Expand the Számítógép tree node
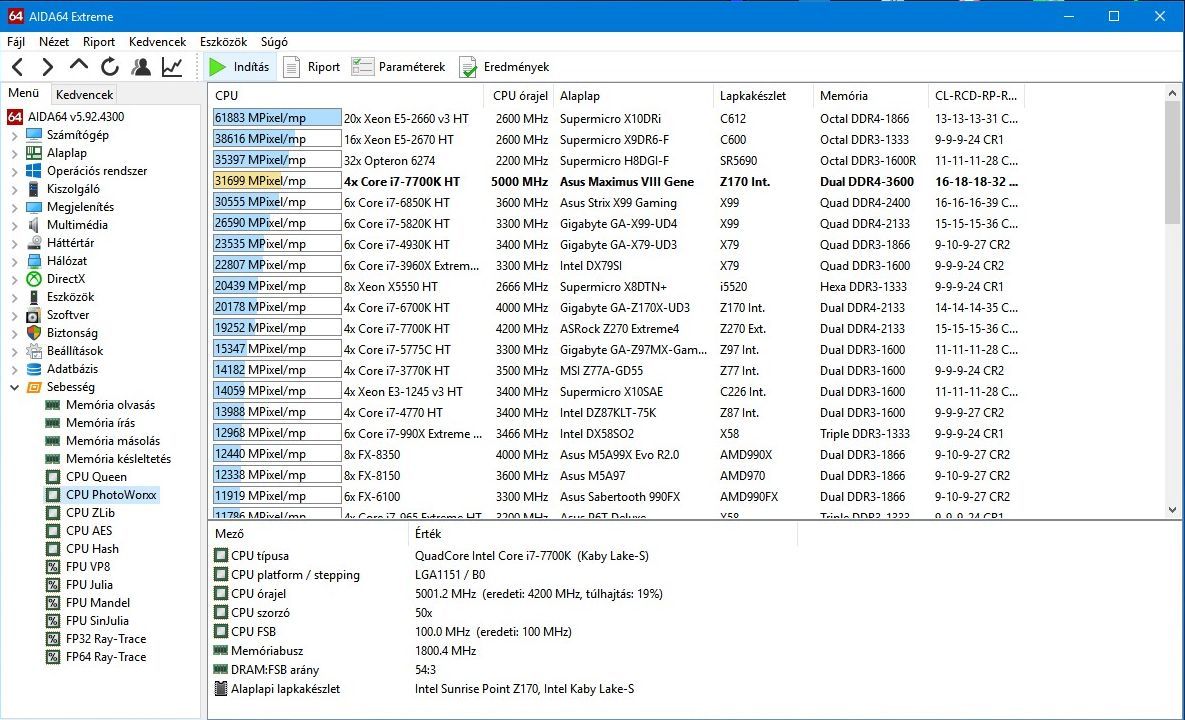Viewport: 1185px width, 720px height. pos(14,135)
